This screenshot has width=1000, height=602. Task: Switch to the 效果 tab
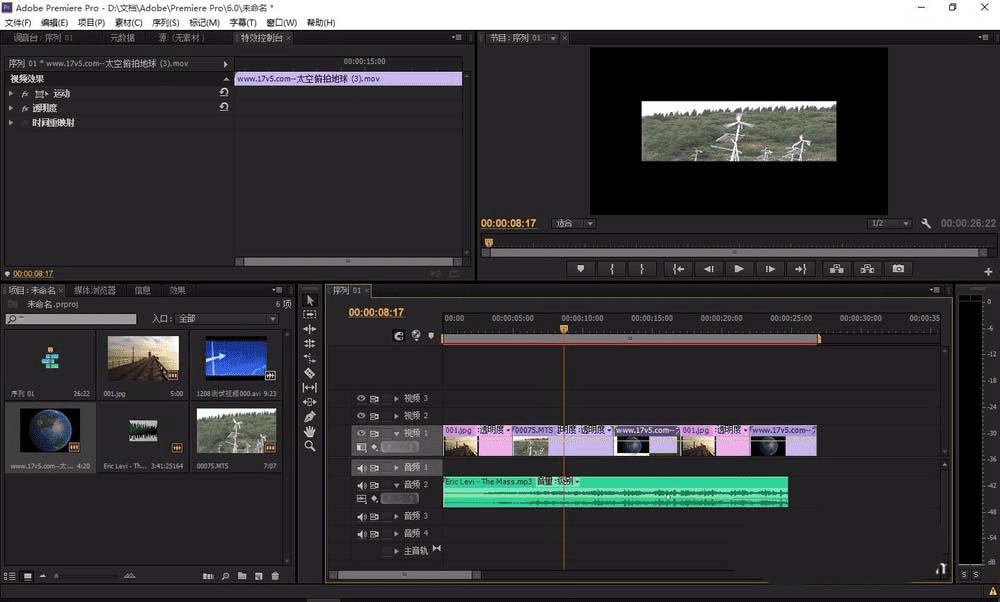pyautogui.click(x=177, y=291)
